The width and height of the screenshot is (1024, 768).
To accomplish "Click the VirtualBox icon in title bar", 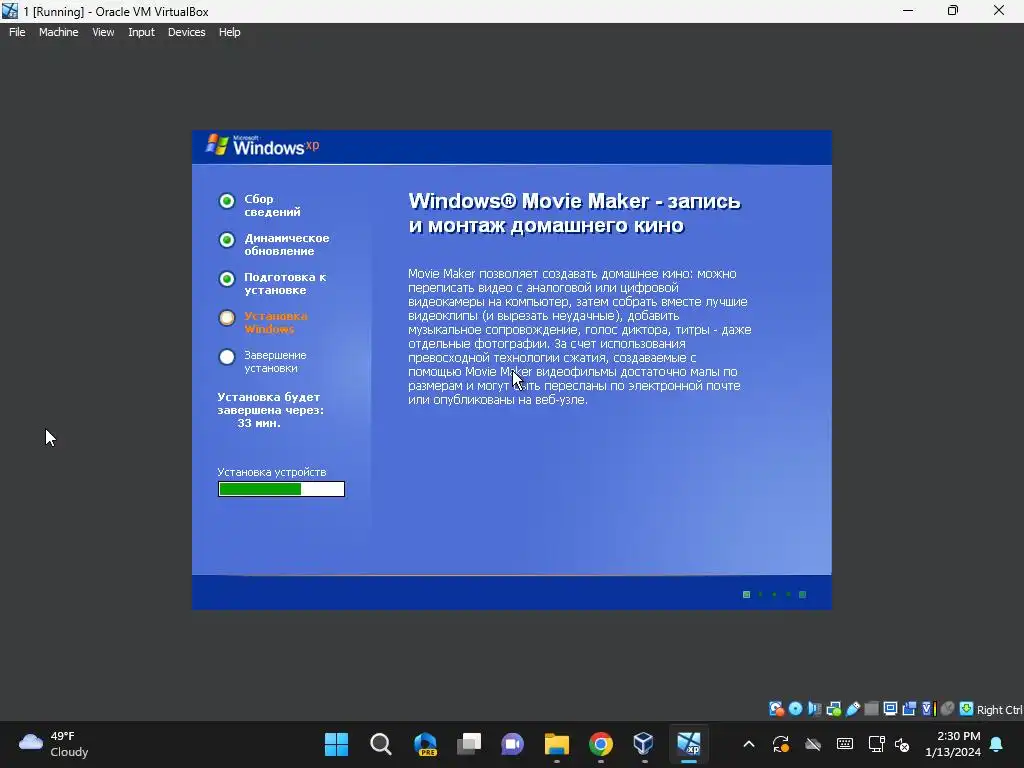I will coord(10,11).
